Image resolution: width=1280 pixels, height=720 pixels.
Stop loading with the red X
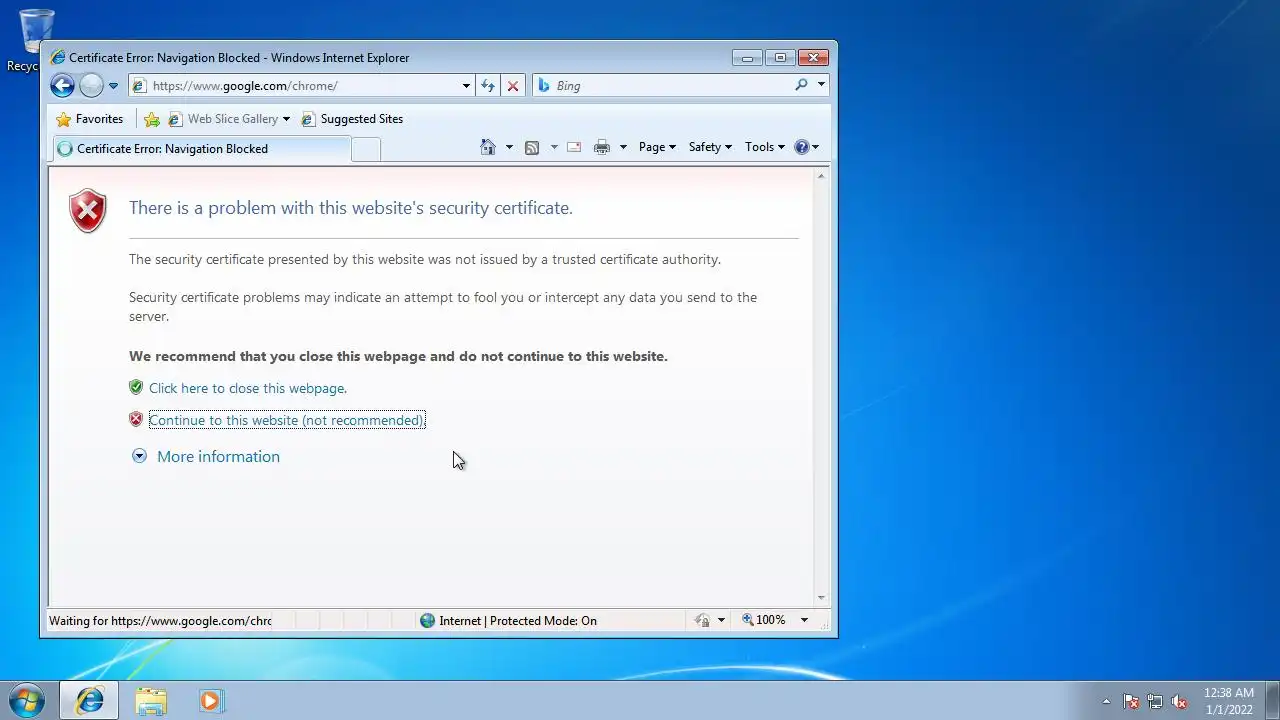pos(513,86)
